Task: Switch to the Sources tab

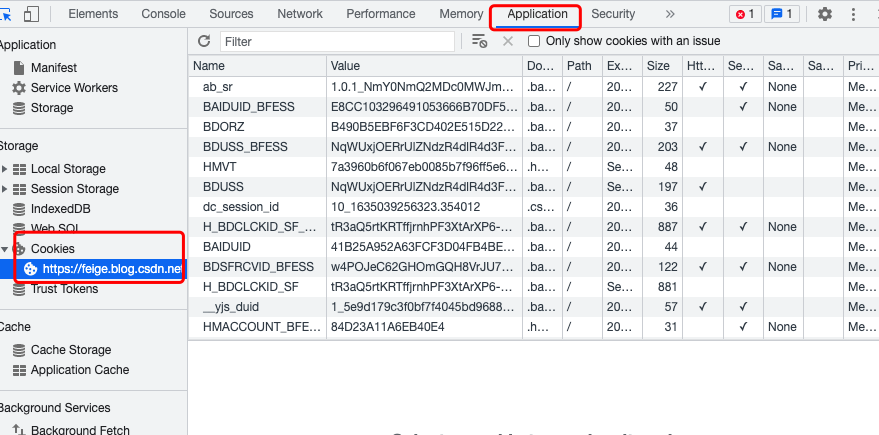Action: (x=231, y=14)
